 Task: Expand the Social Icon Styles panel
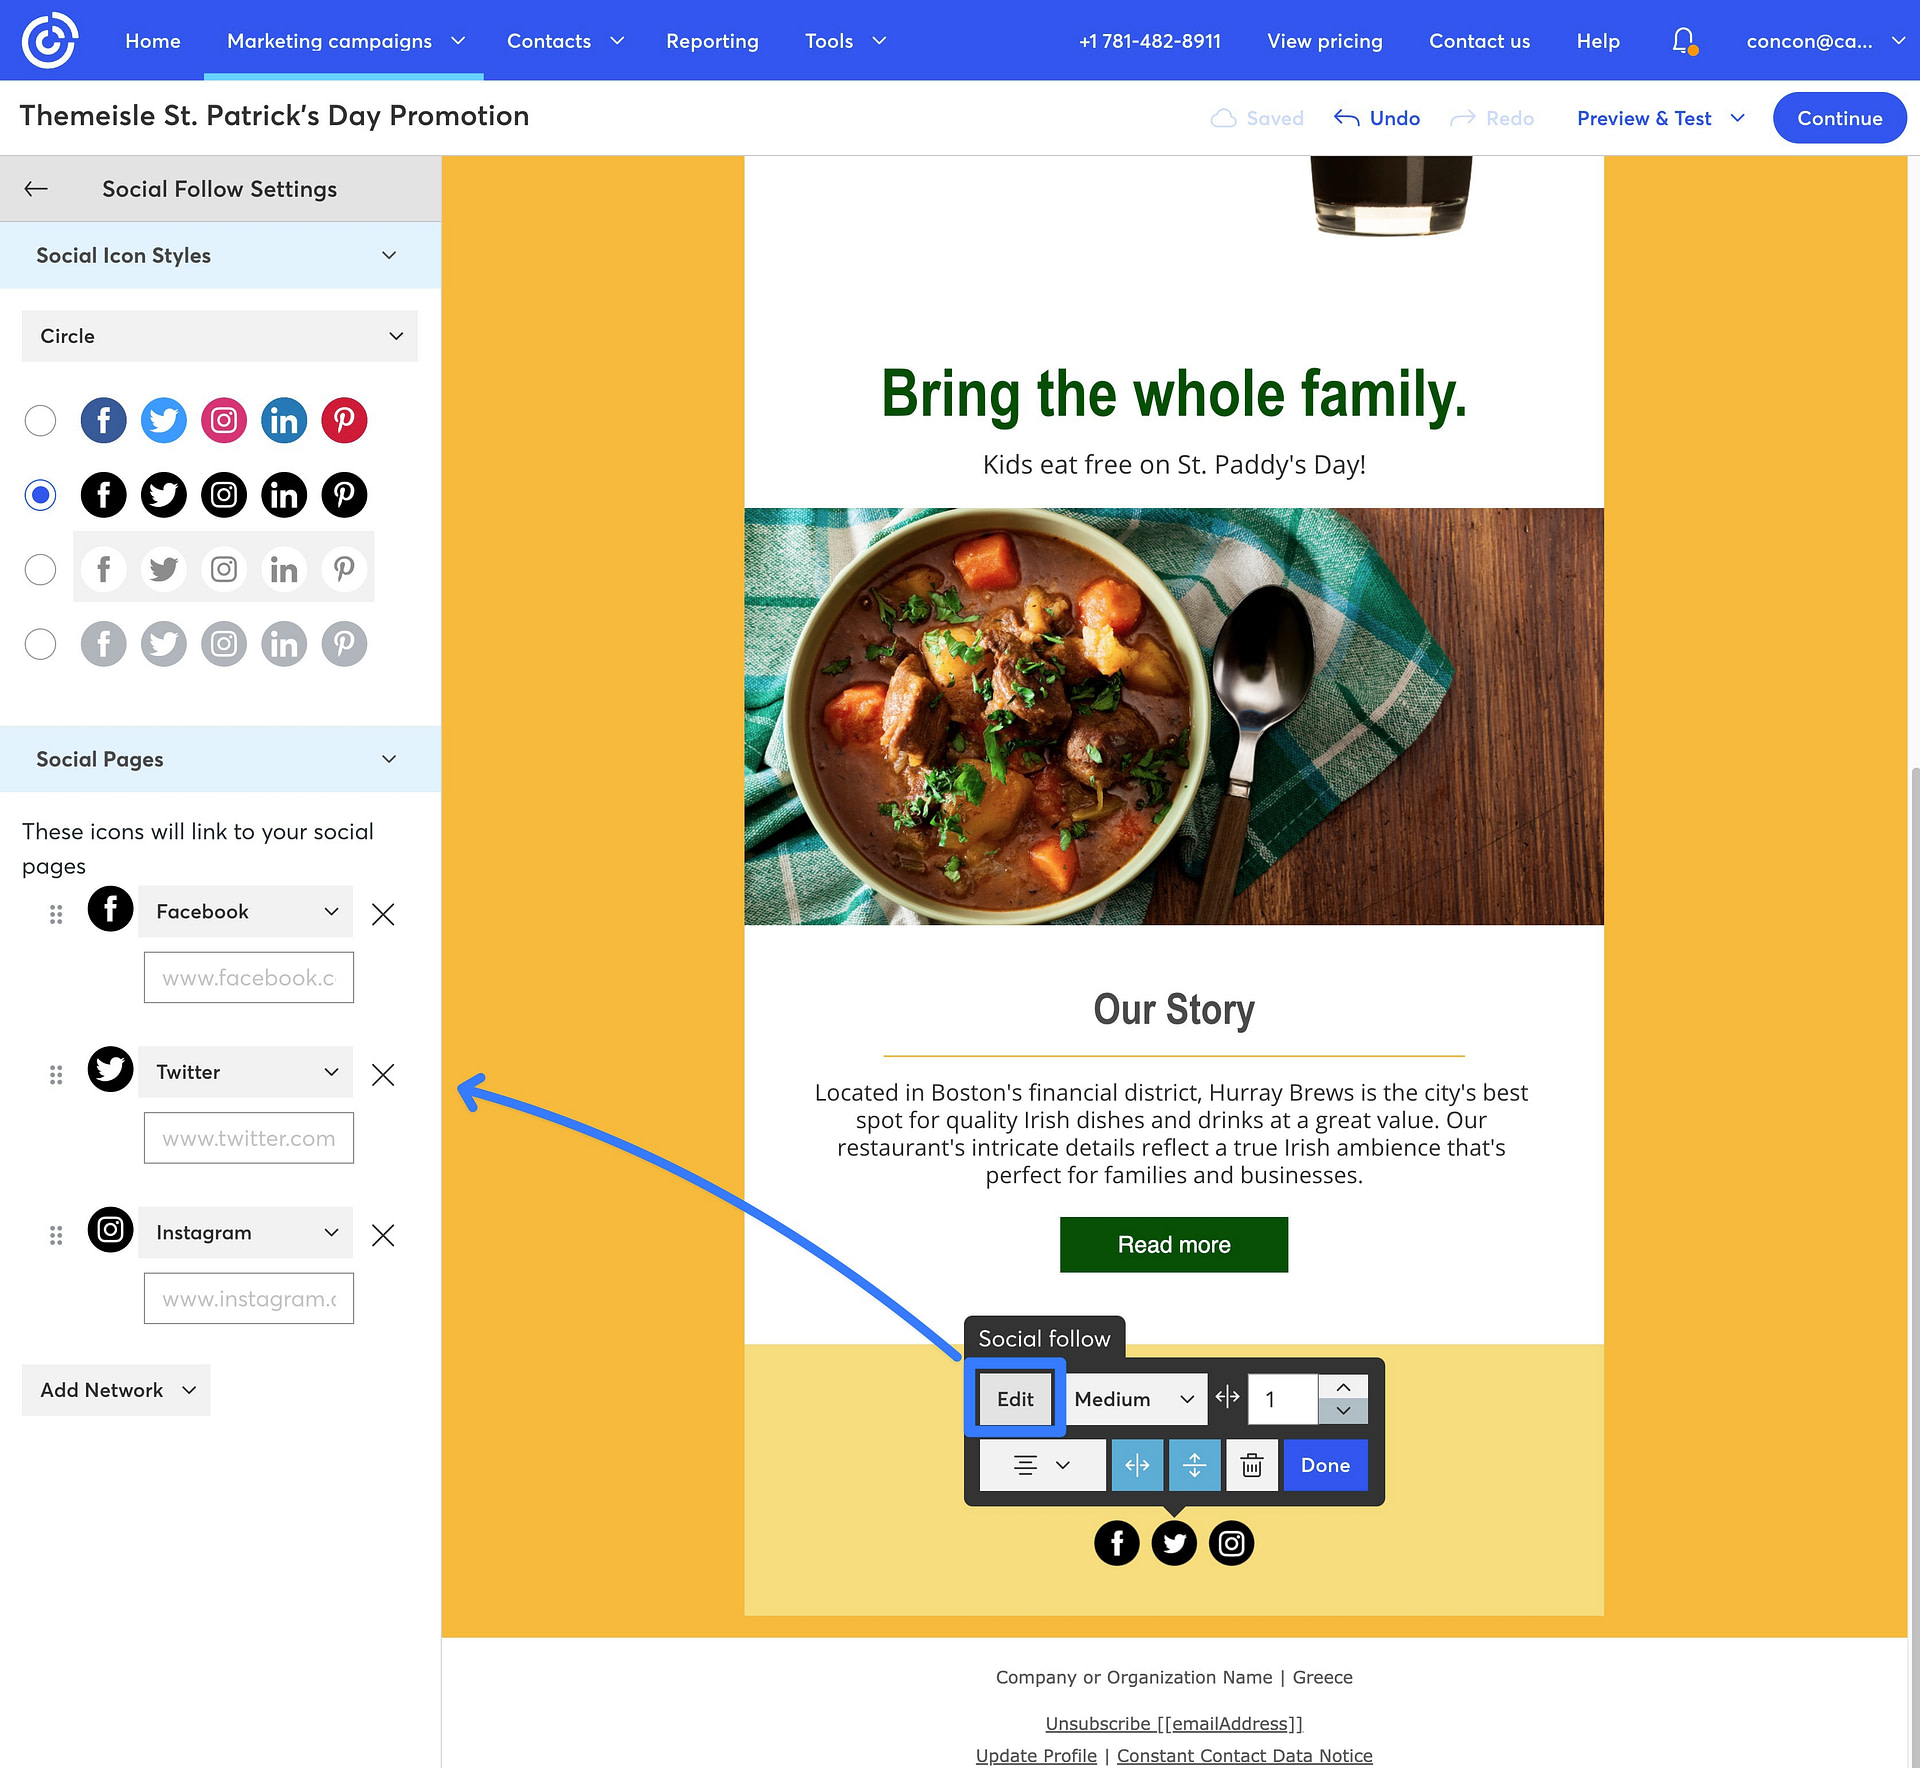point(390,254)
